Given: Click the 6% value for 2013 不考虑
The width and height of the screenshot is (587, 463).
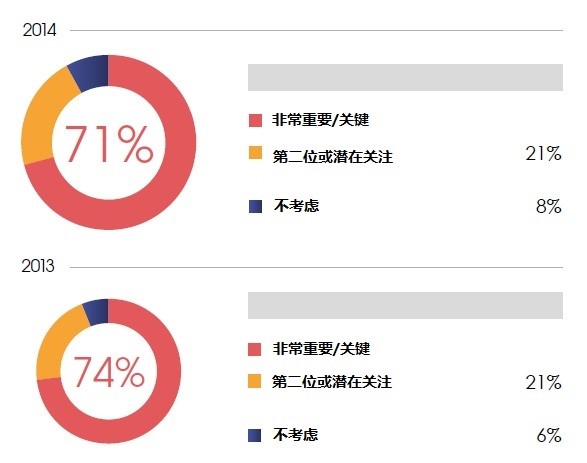Looking at the screenshot, I should [x=549, y=435].
